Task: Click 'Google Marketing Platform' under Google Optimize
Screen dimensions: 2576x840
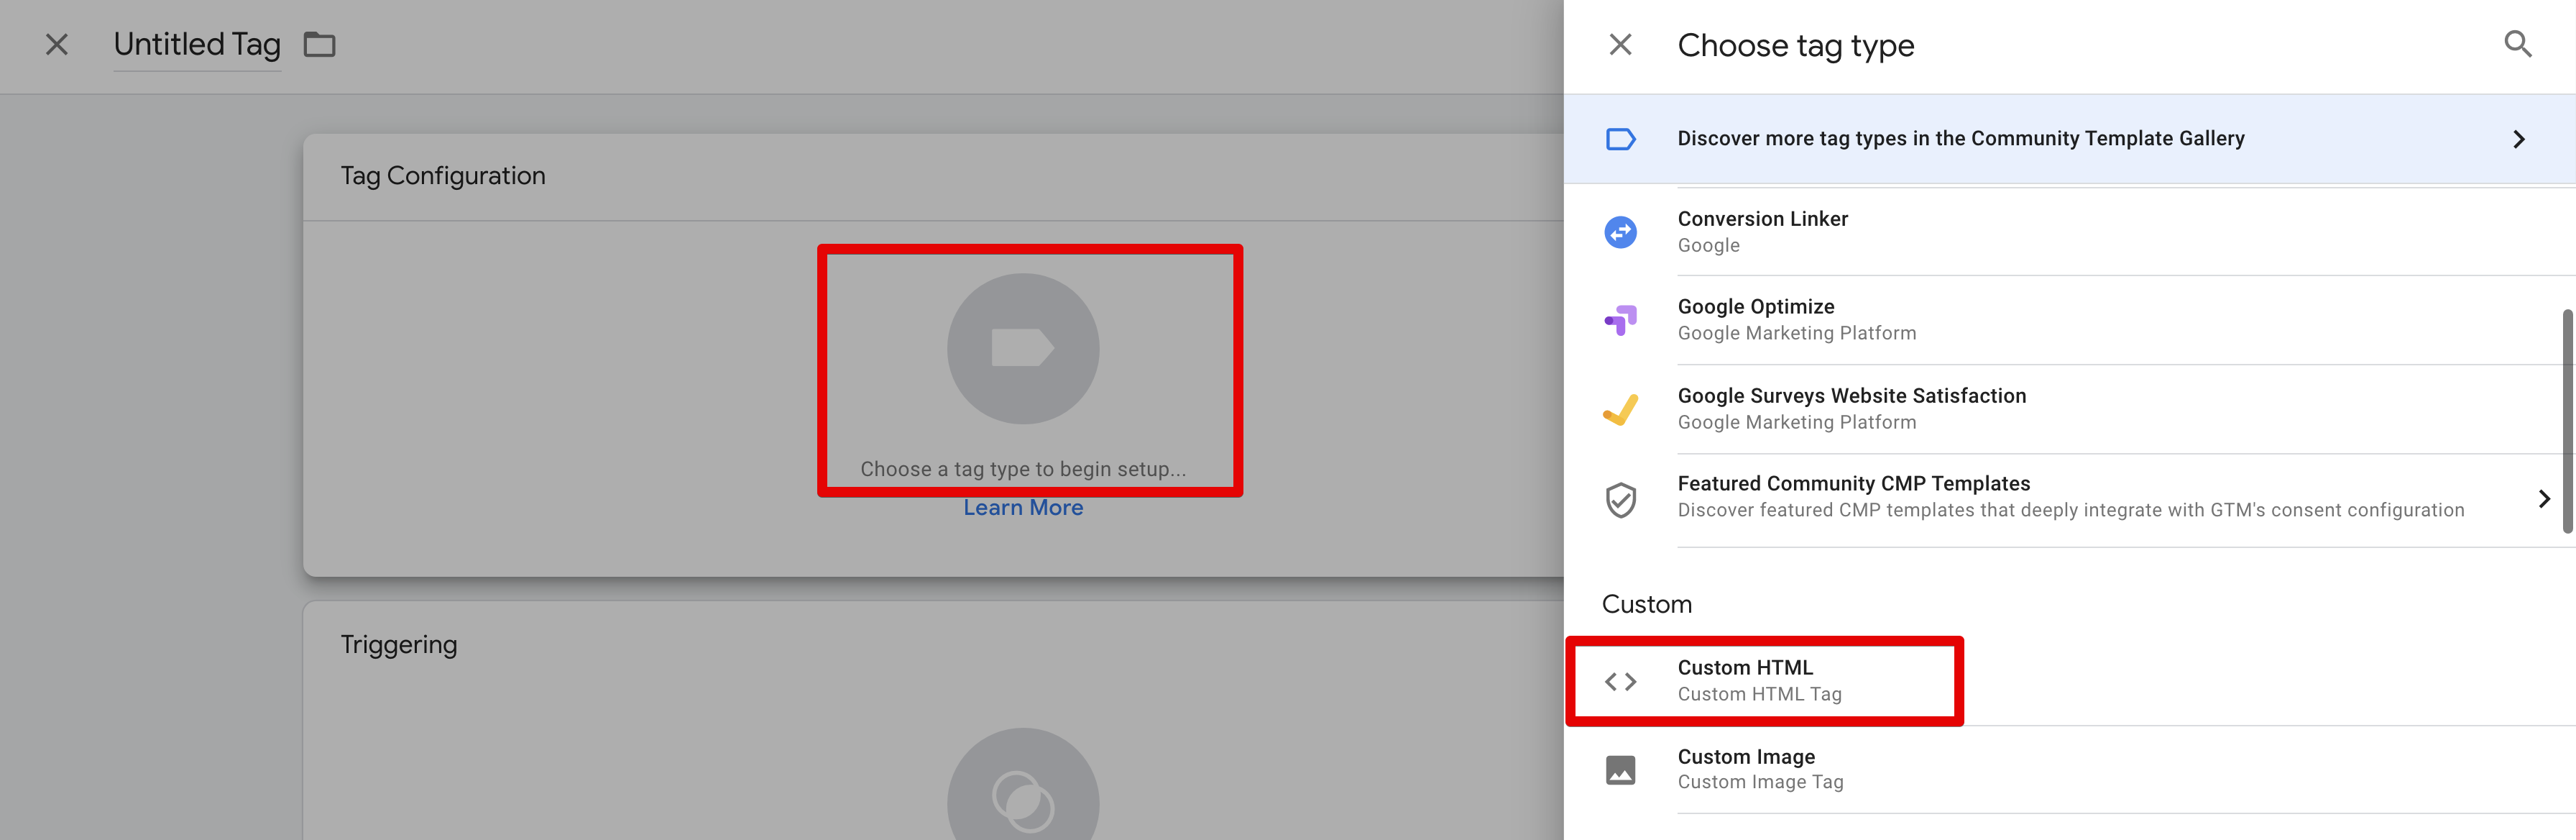Action: (1796, 333)
